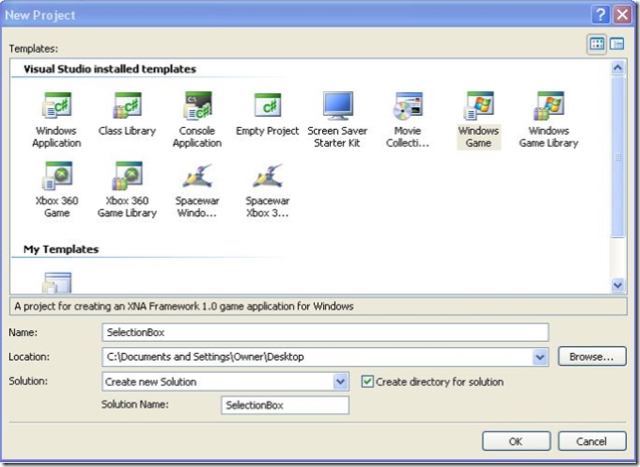This screenshot has width=640, height=467.
Task: Toggle Create directory for solution checkbox
Action: click(367, 382)
